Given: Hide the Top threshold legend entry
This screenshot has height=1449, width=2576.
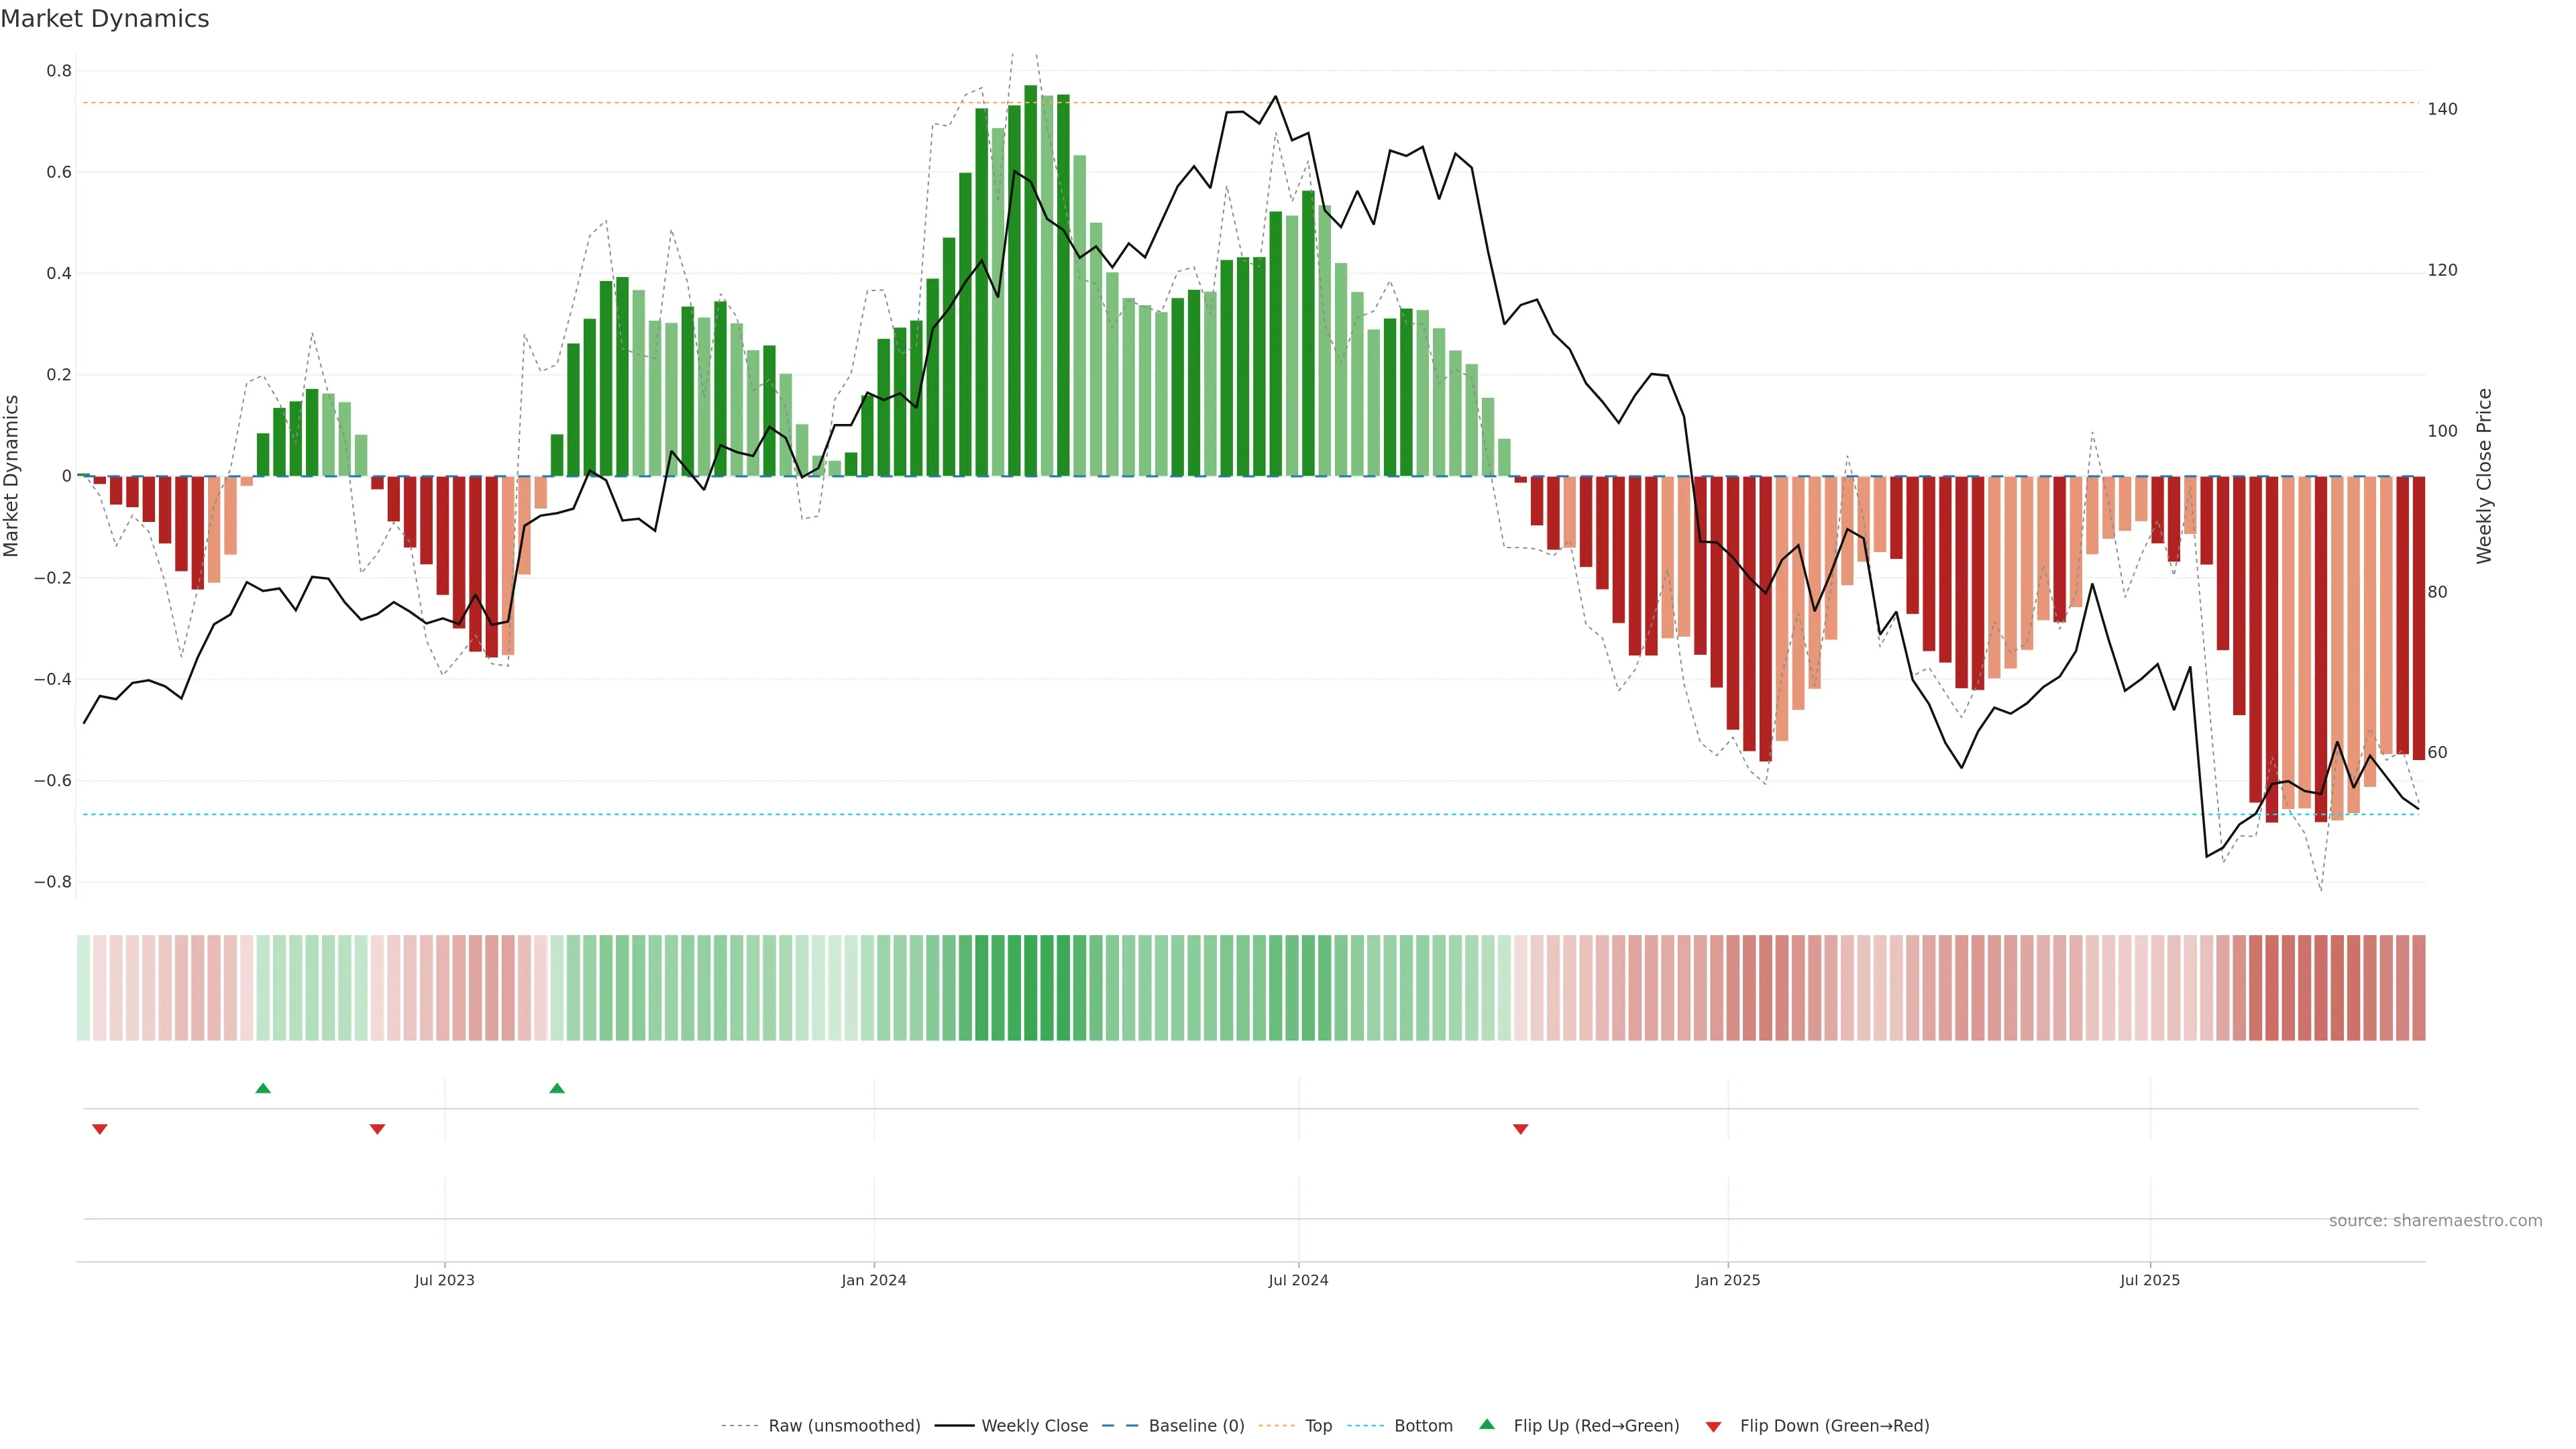Looking at the screenshot, I should [1318, 1426].
